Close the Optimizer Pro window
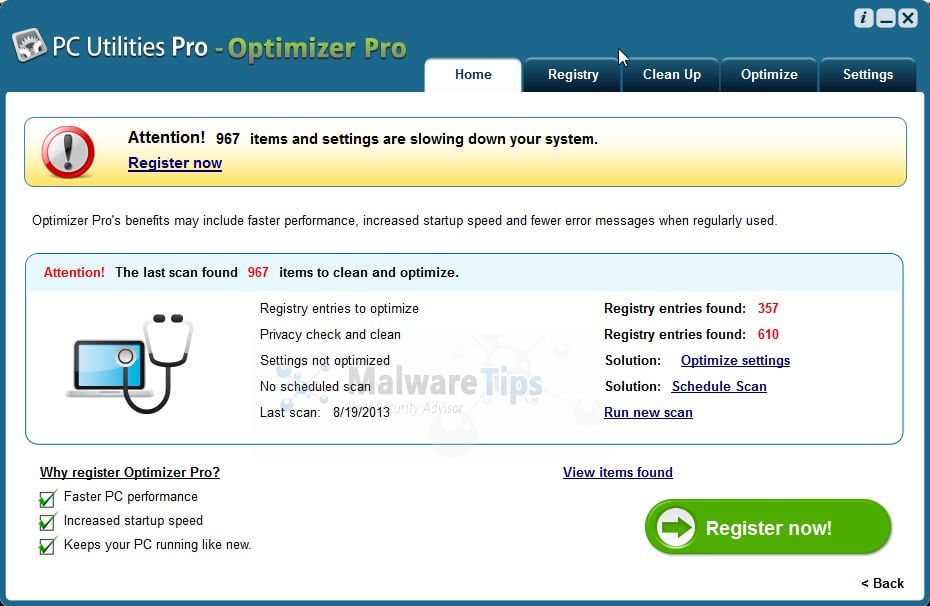Image resolution: width=930 pixels, height=606 pixels. click(907, 18)
